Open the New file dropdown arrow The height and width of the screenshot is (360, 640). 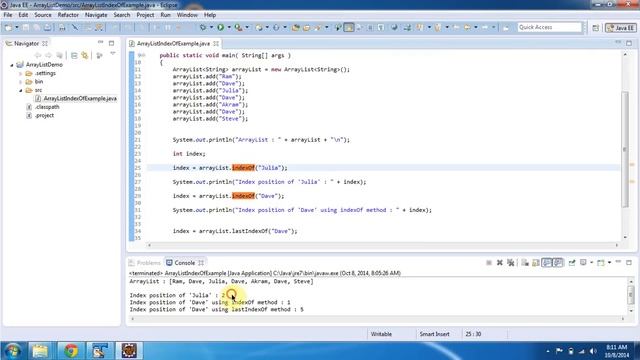tap(17, 27)
